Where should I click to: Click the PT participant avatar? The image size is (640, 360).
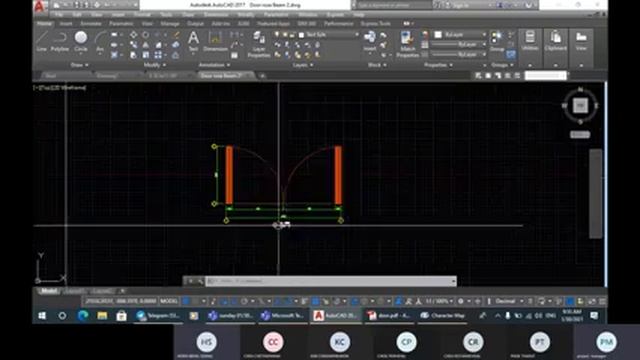(x=540, y=342)
